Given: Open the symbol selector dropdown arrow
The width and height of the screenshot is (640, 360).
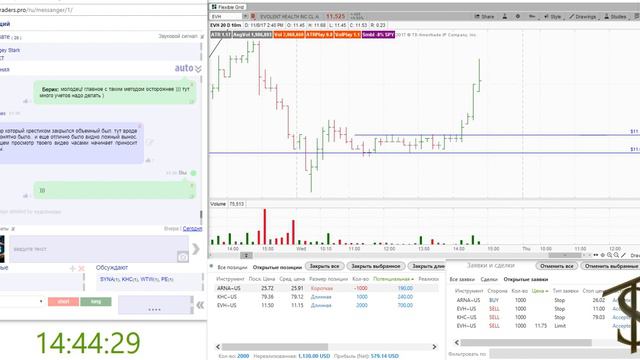Looking at the screenshot, I should point(245,16).
